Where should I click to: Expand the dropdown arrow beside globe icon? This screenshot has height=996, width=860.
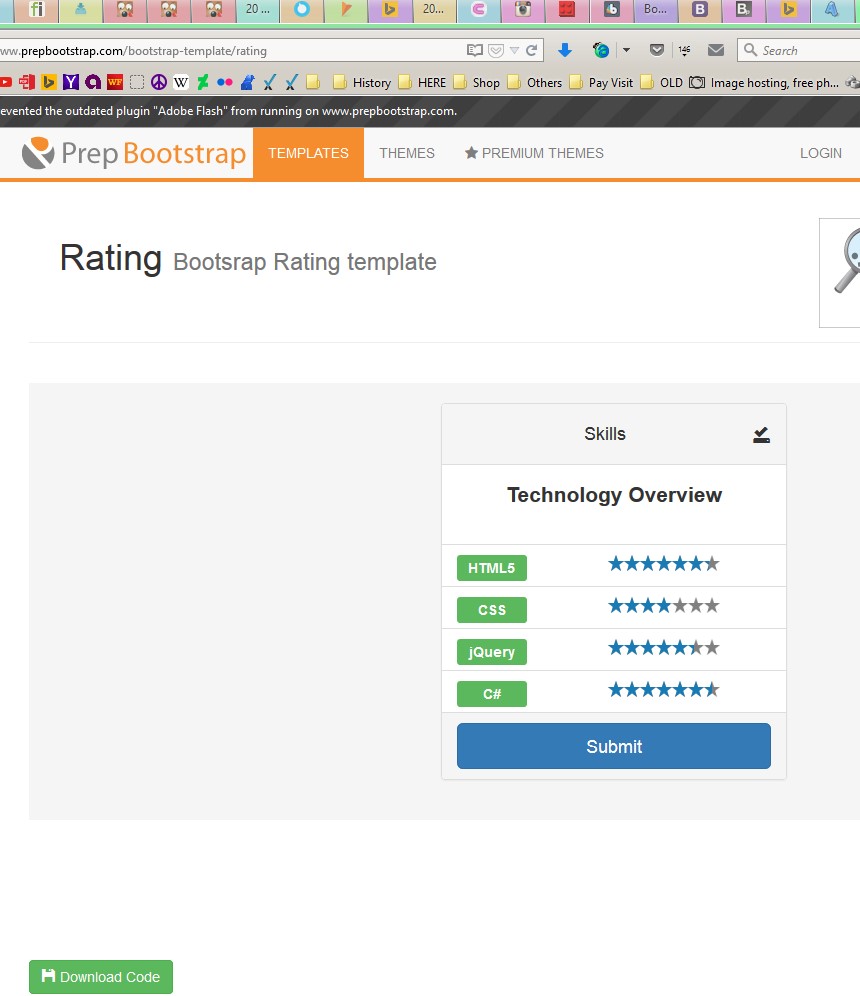(626, 50)
